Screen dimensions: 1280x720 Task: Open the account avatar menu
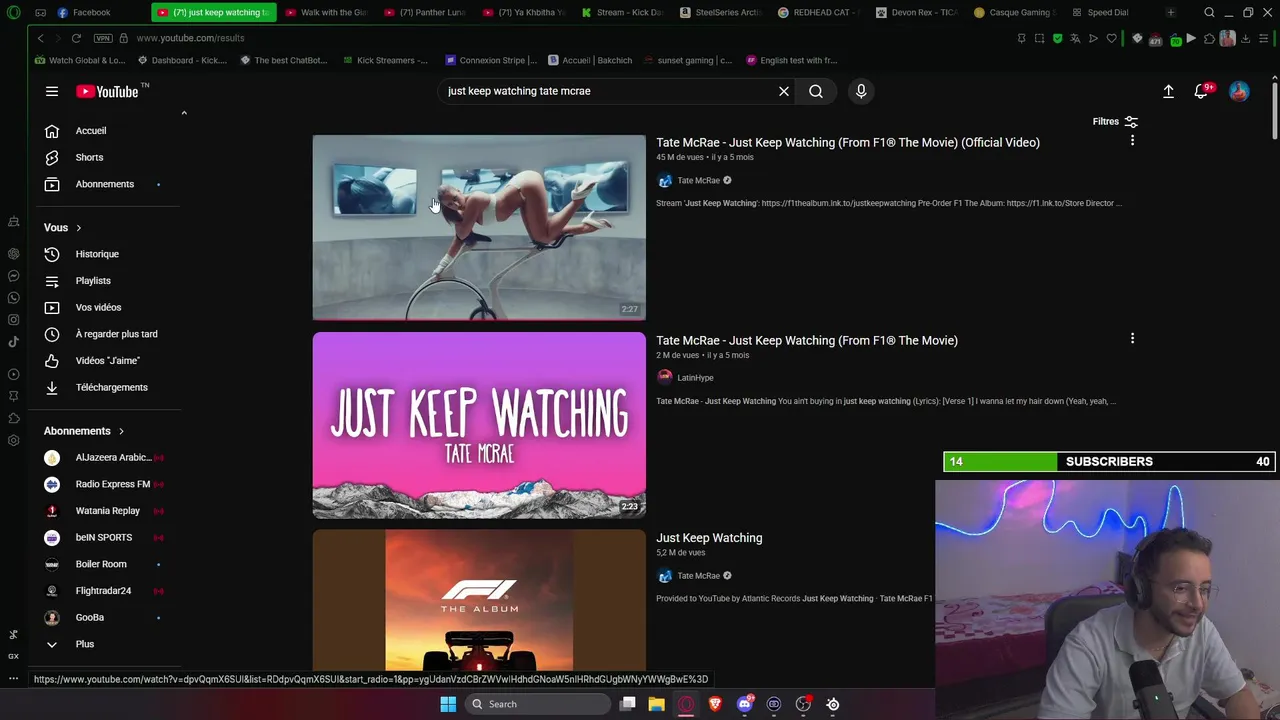coord(1239,91)
